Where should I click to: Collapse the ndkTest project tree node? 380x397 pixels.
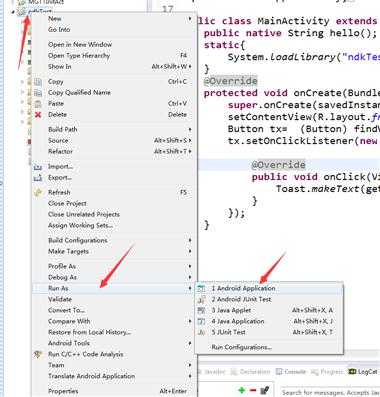13,12
